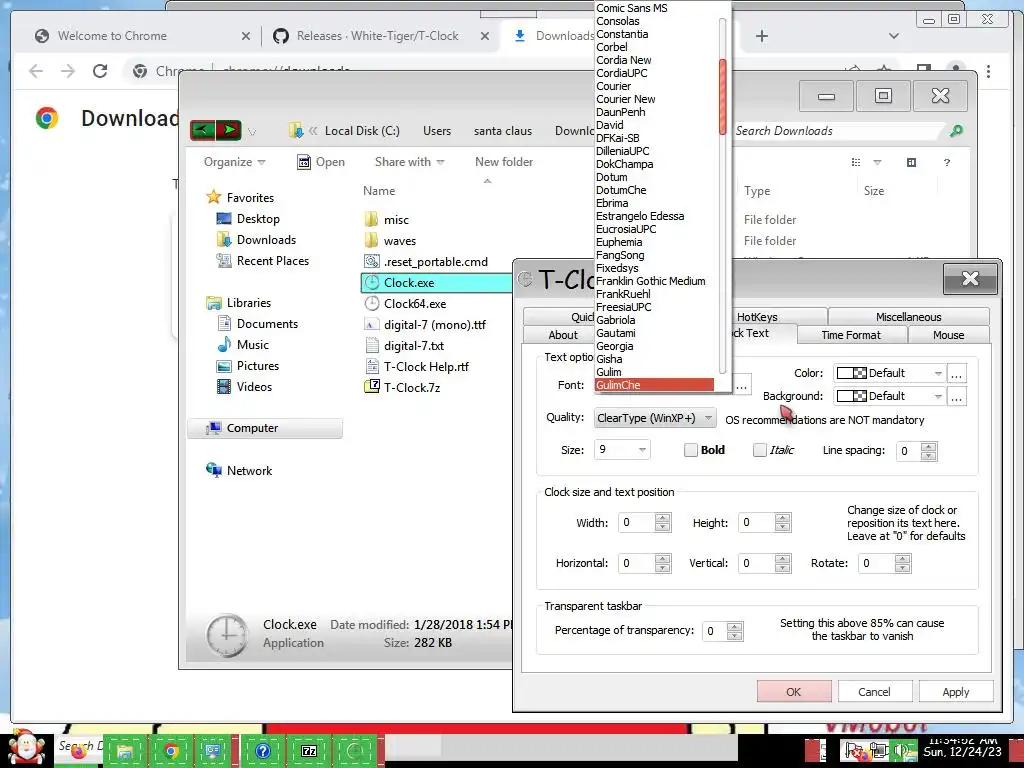Click the Cancel button
Screen dimensions: 1024x768
click(x=874, y=692)
